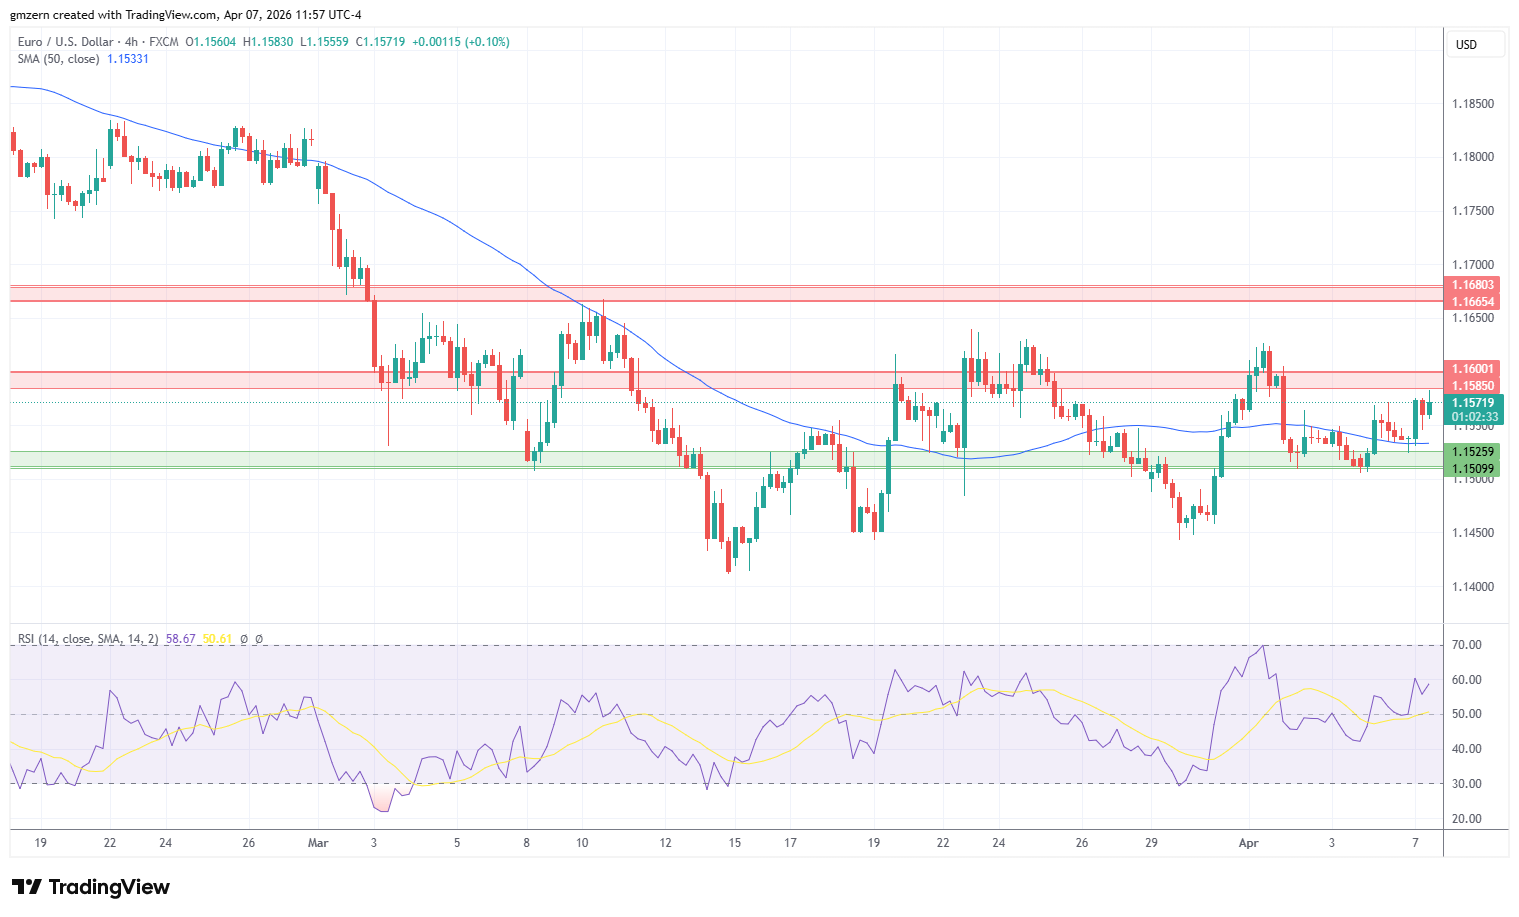This screenshot has width=1519, height=917.
Task: Click the RSI 40.00 axis label
Action: pyautogui.click(x=1467, y=749)
